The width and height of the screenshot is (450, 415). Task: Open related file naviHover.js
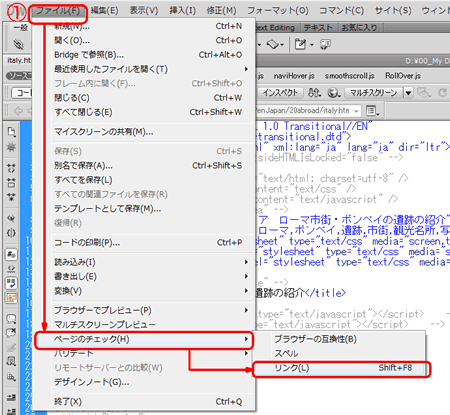coord(294,76)
